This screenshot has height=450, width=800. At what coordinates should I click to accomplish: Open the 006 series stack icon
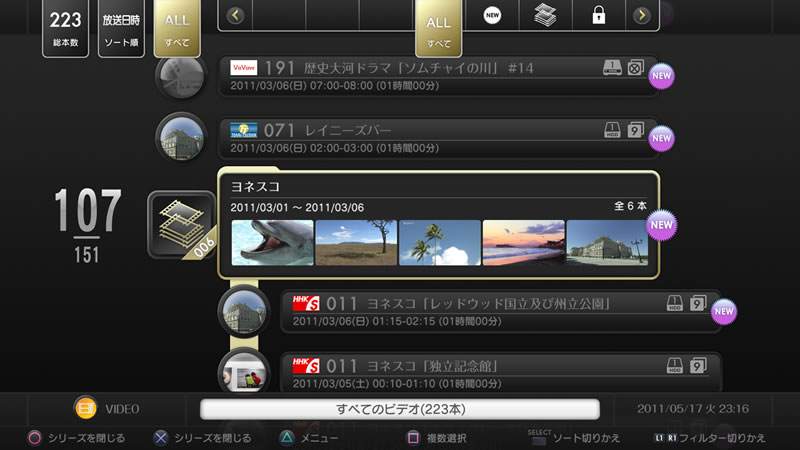(x=182, y=225)
